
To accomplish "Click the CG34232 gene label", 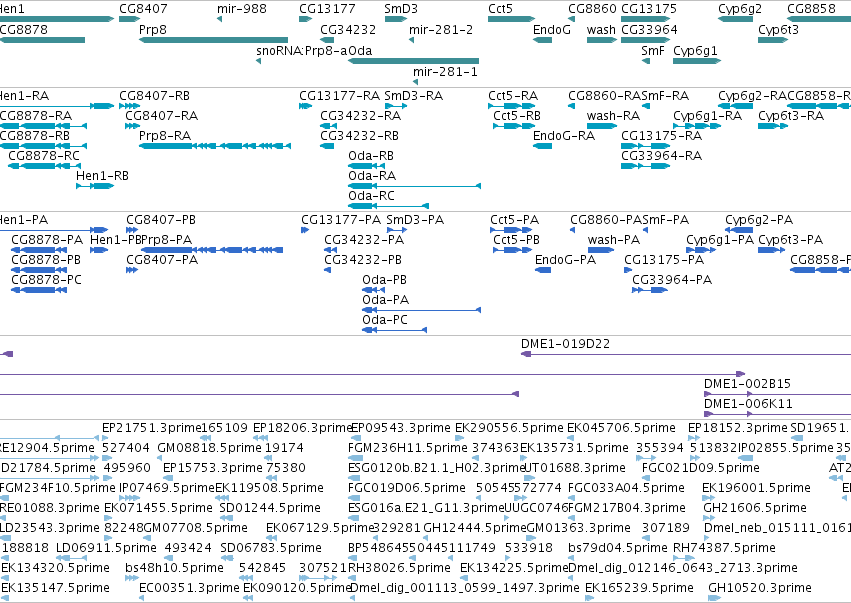I will 348,30.
